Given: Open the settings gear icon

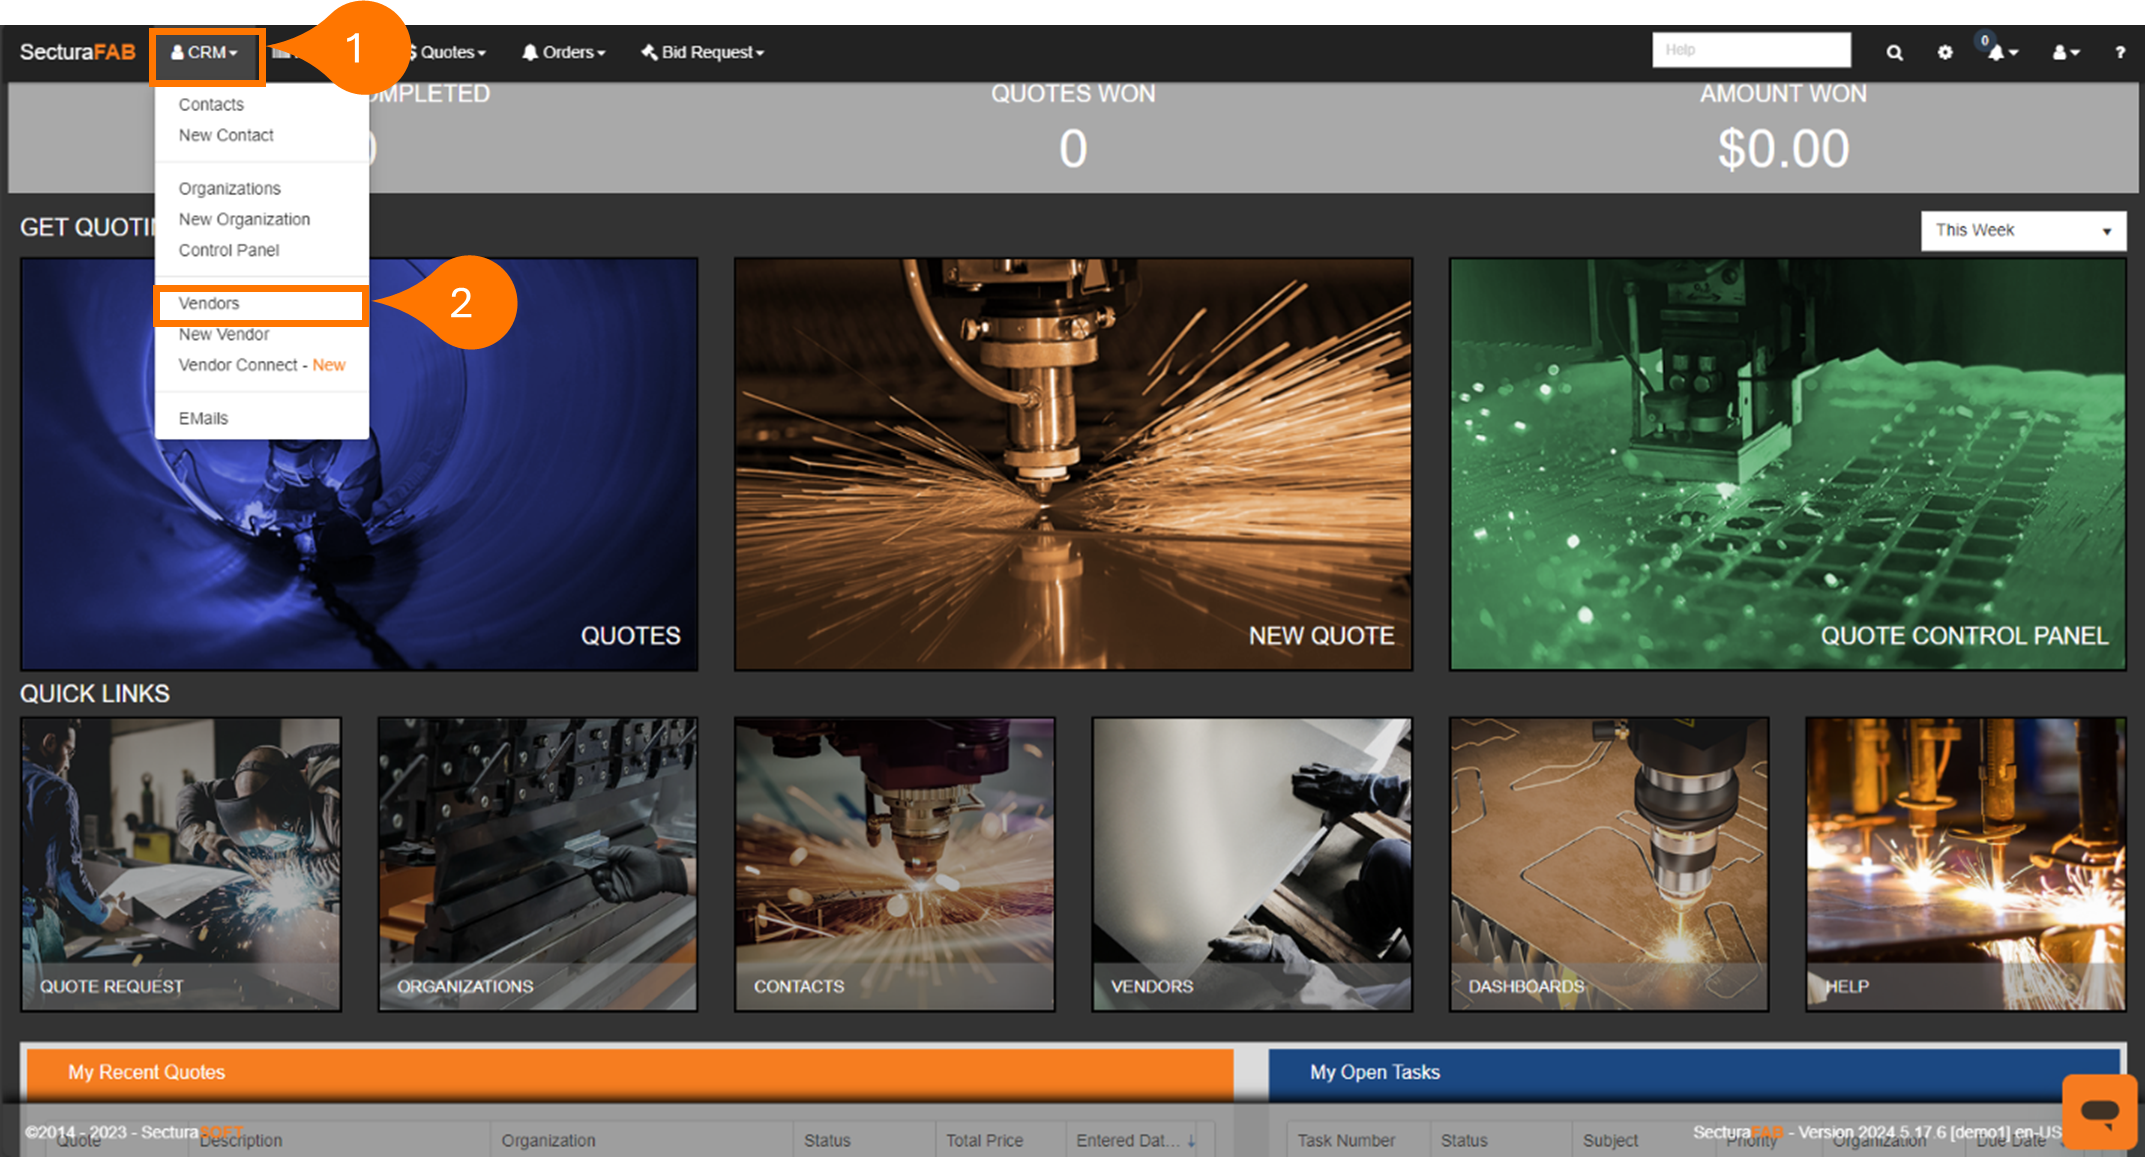Looking at the screenshot, I should [x=1945, y=53].
